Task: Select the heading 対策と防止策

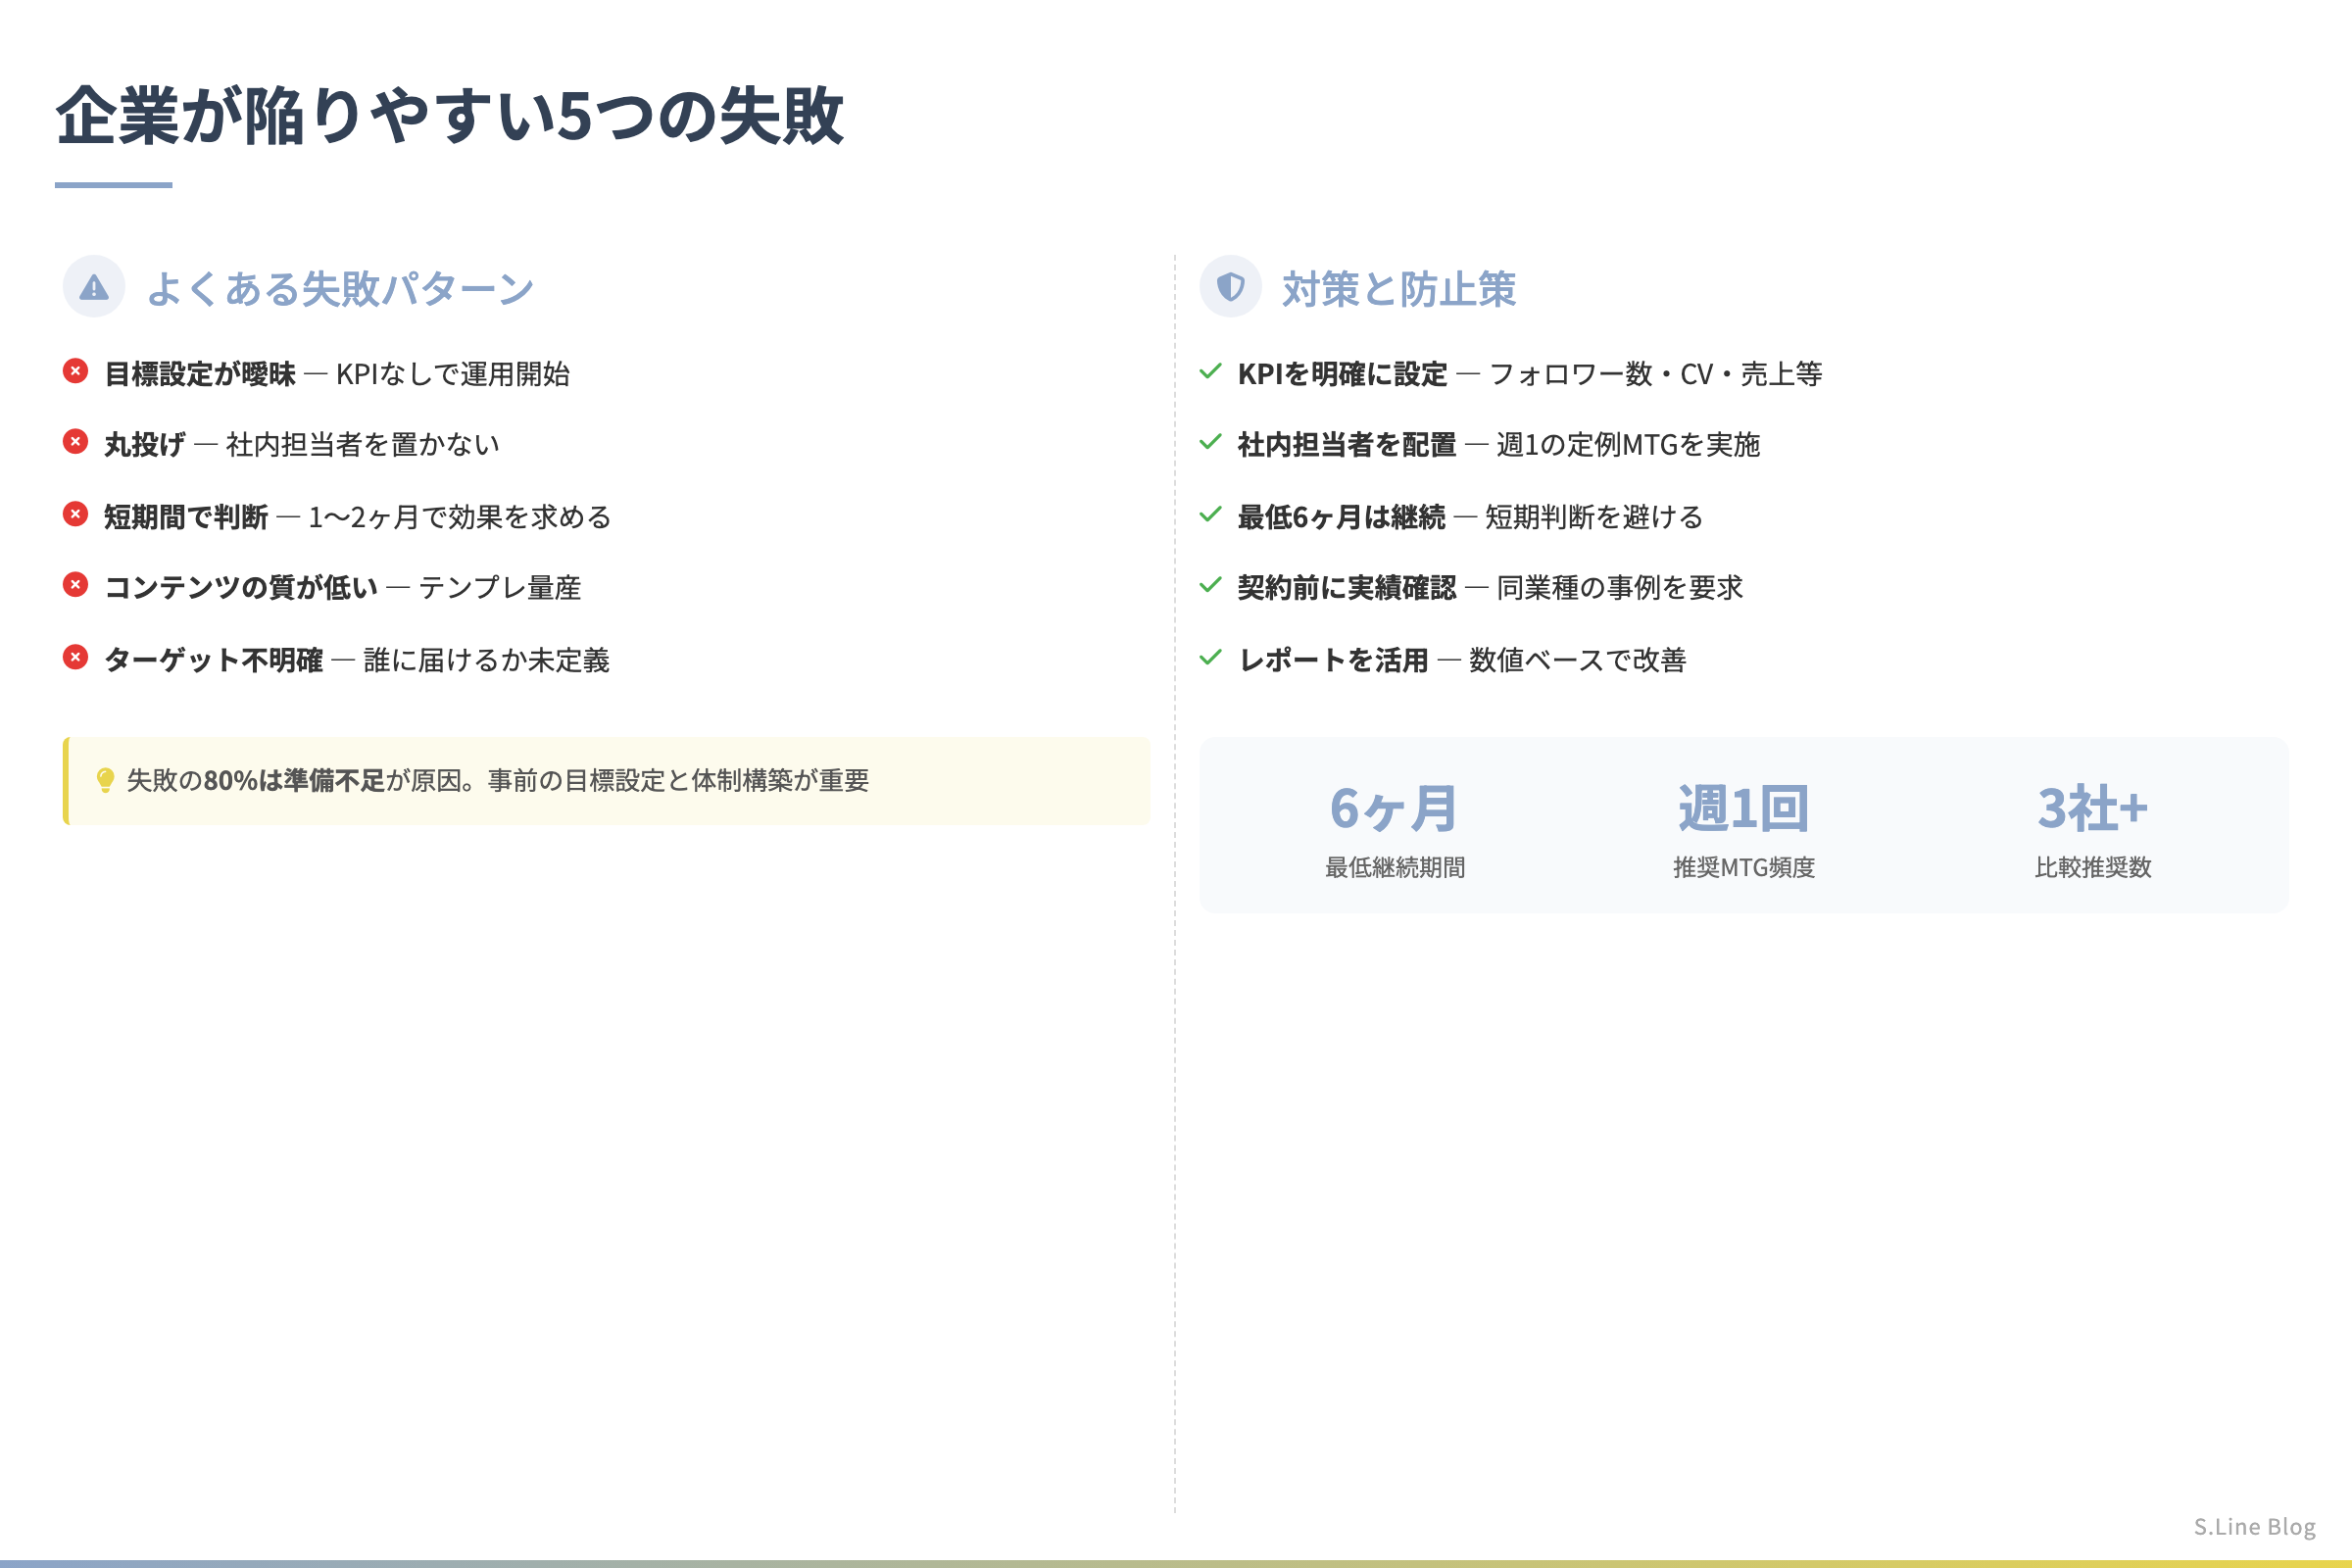Action: click(1399, 289)
